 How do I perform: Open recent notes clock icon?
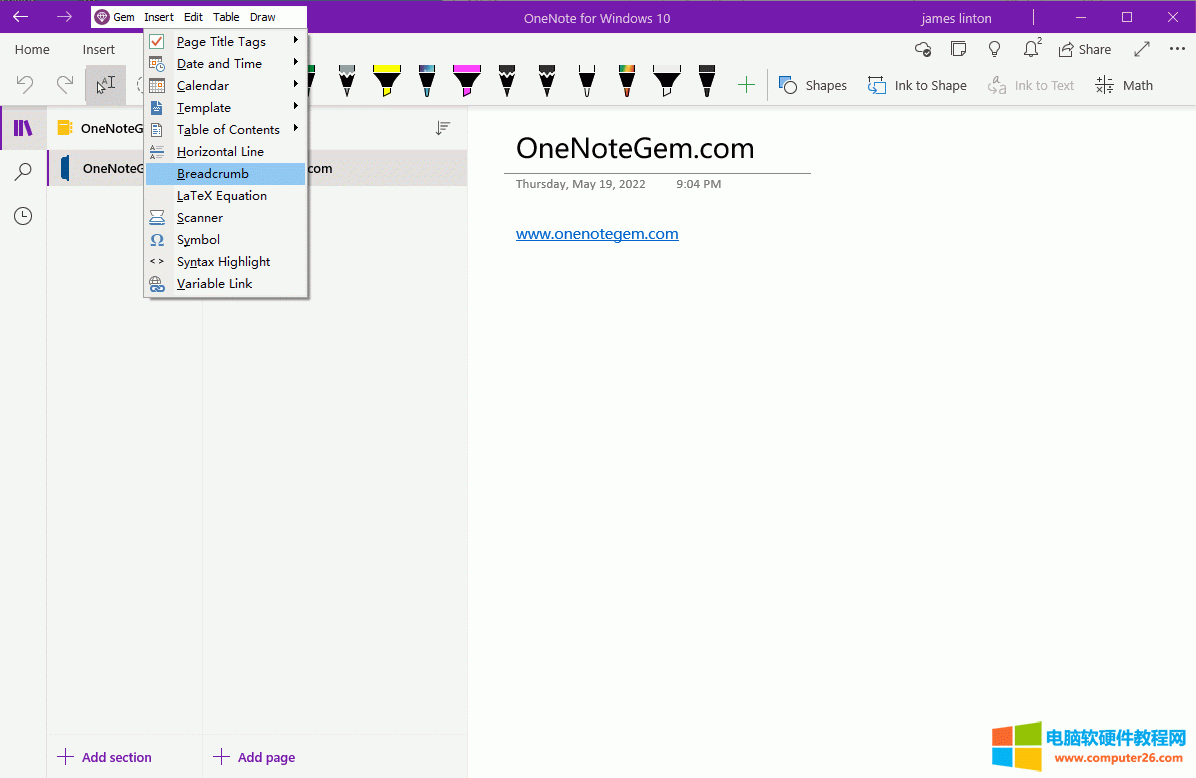[x=23, y=216]
